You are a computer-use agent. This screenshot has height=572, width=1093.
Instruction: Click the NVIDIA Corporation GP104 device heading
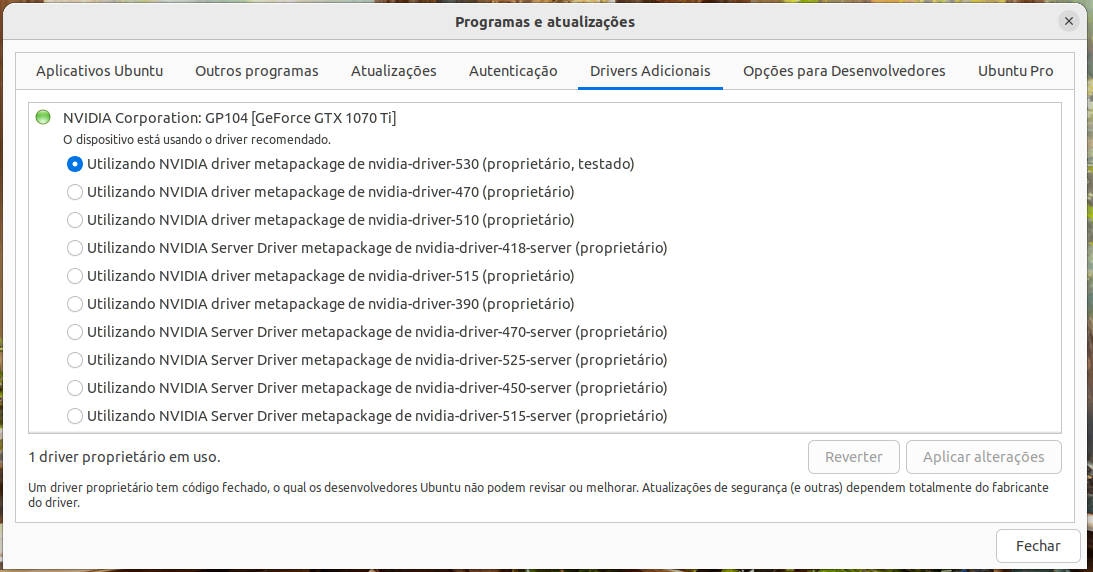coord(229,118)
